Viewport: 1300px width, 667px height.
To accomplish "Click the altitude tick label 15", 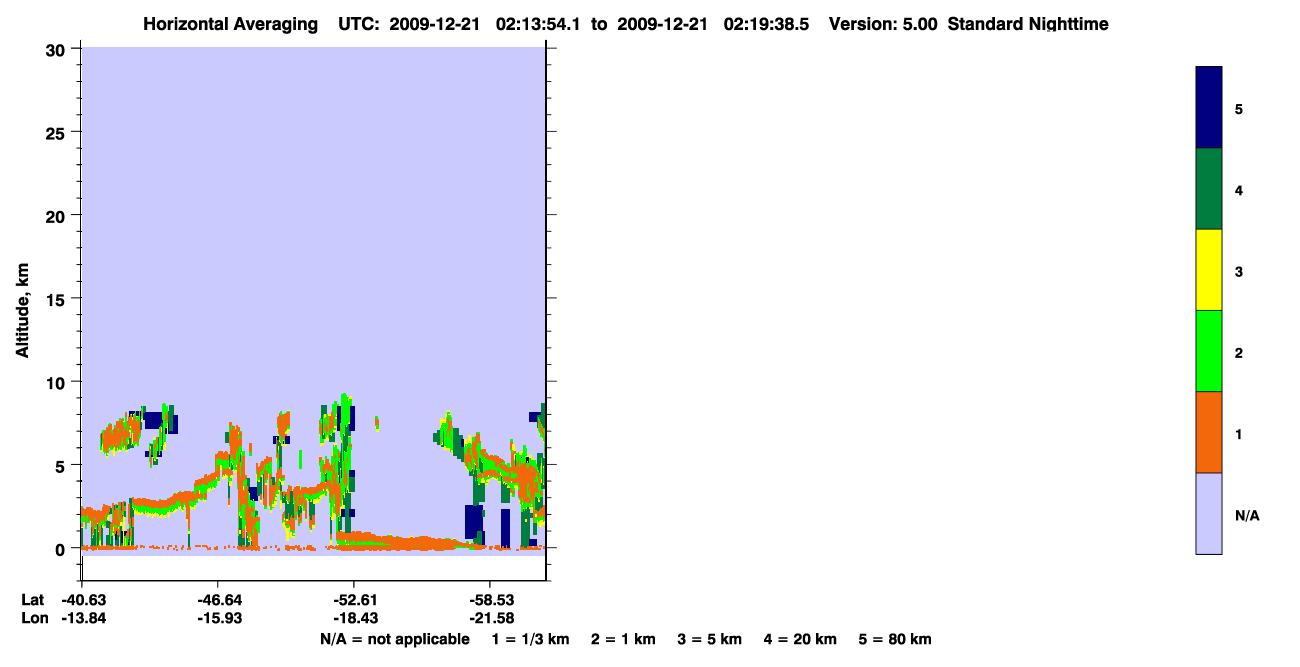I will 57,299.
